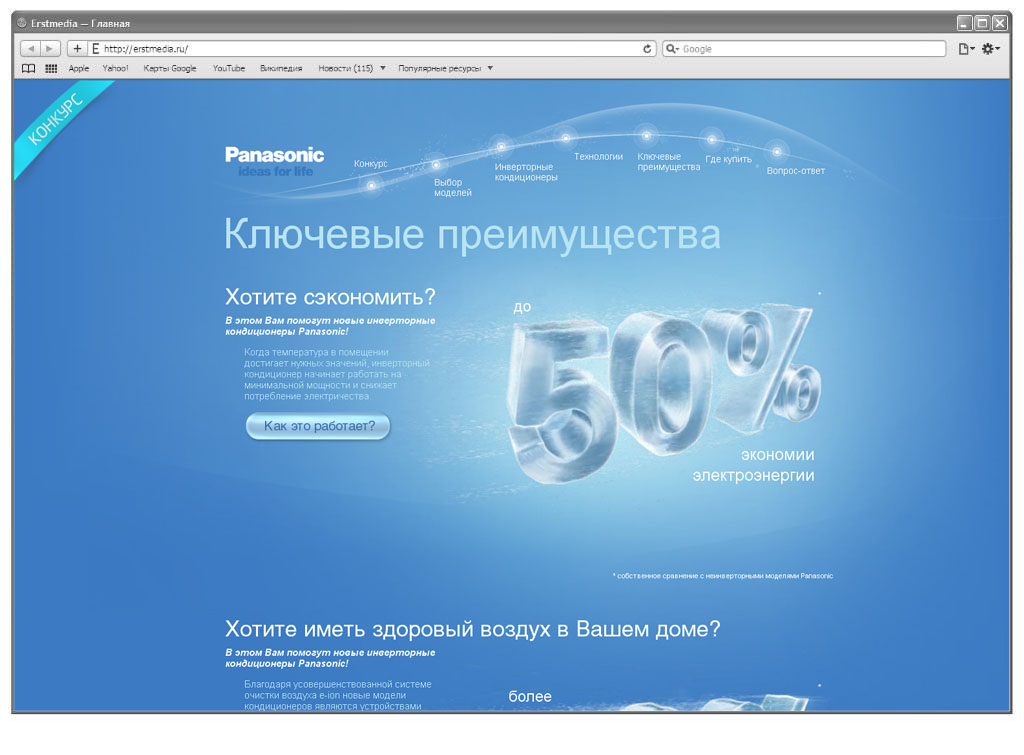Viewport: 1024px width, 755px height.
Task: Maximize the browser window
Action: pyautogui.click(x=982, y=24)
